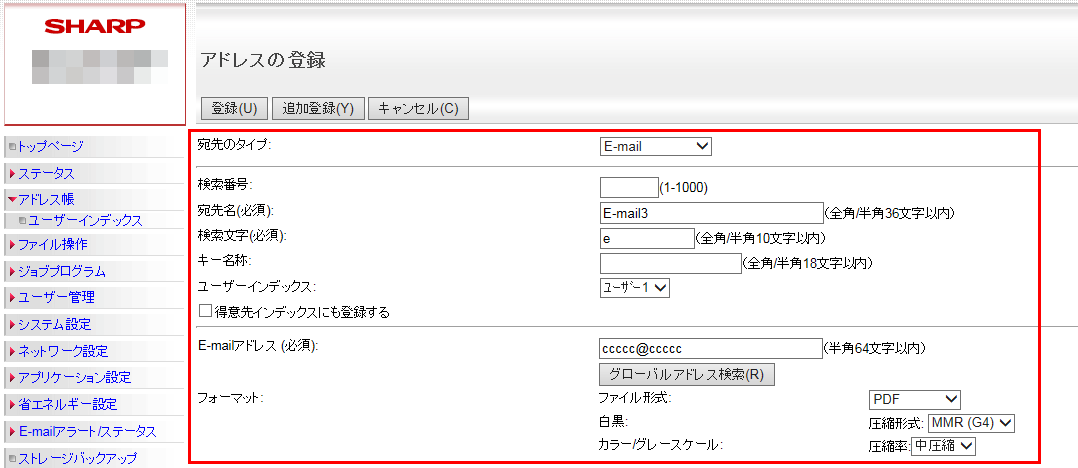
Task: Click the グローバルアドレス検索(R) button
Action: (x=687, y=375)
